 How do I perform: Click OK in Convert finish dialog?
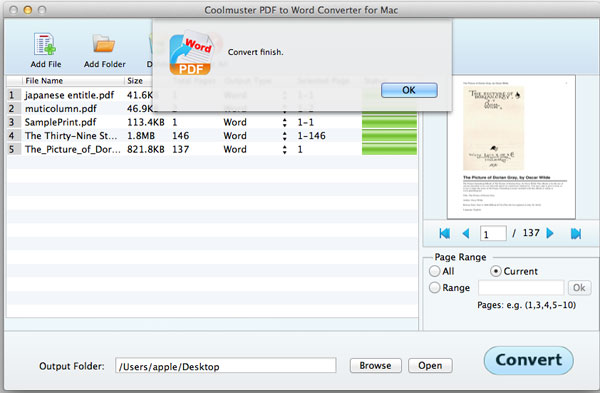pyautogui.click(x=409, y=90)
